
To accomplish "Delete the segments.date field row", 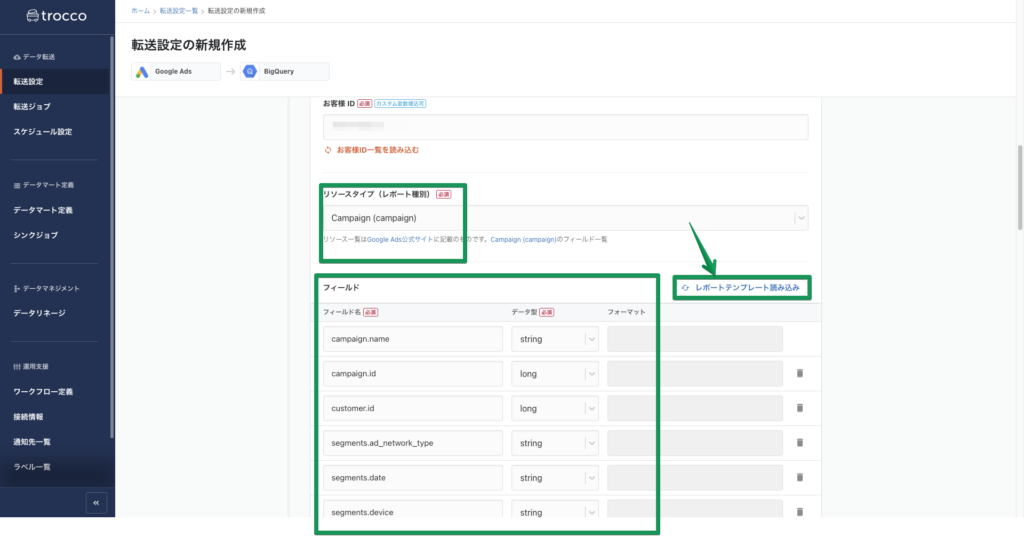I will [x=799, y=478].
